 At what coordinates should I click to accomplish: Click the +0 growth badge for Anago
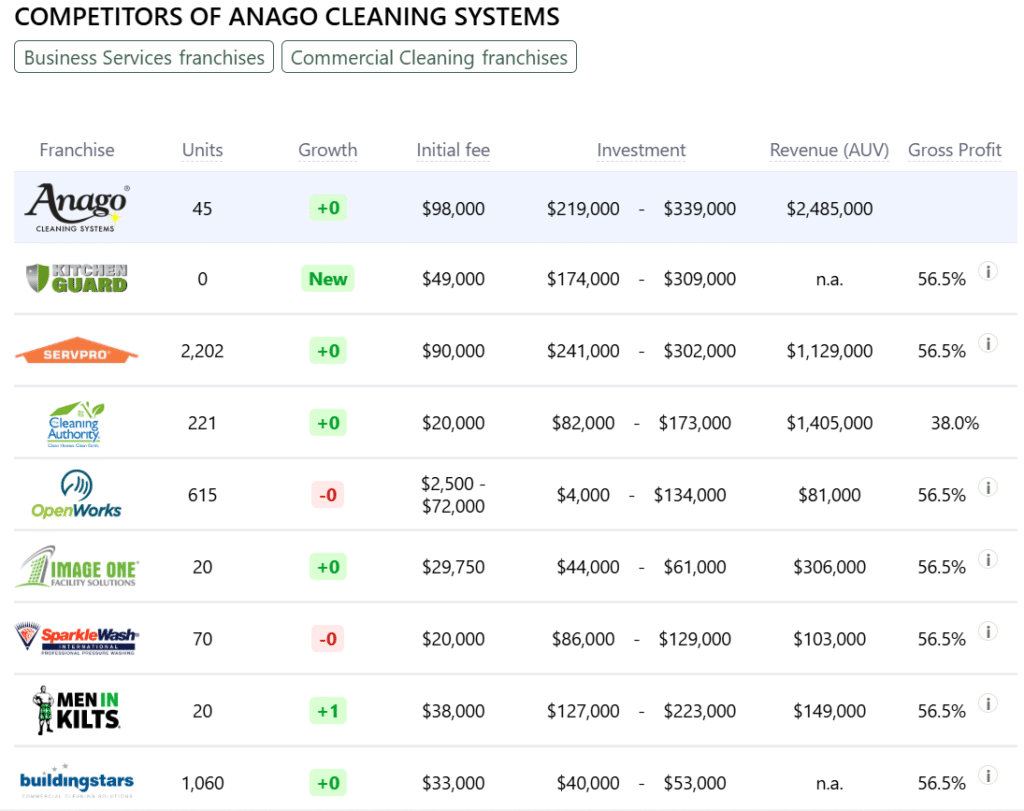pyautogui.click(x=328, y=208)
